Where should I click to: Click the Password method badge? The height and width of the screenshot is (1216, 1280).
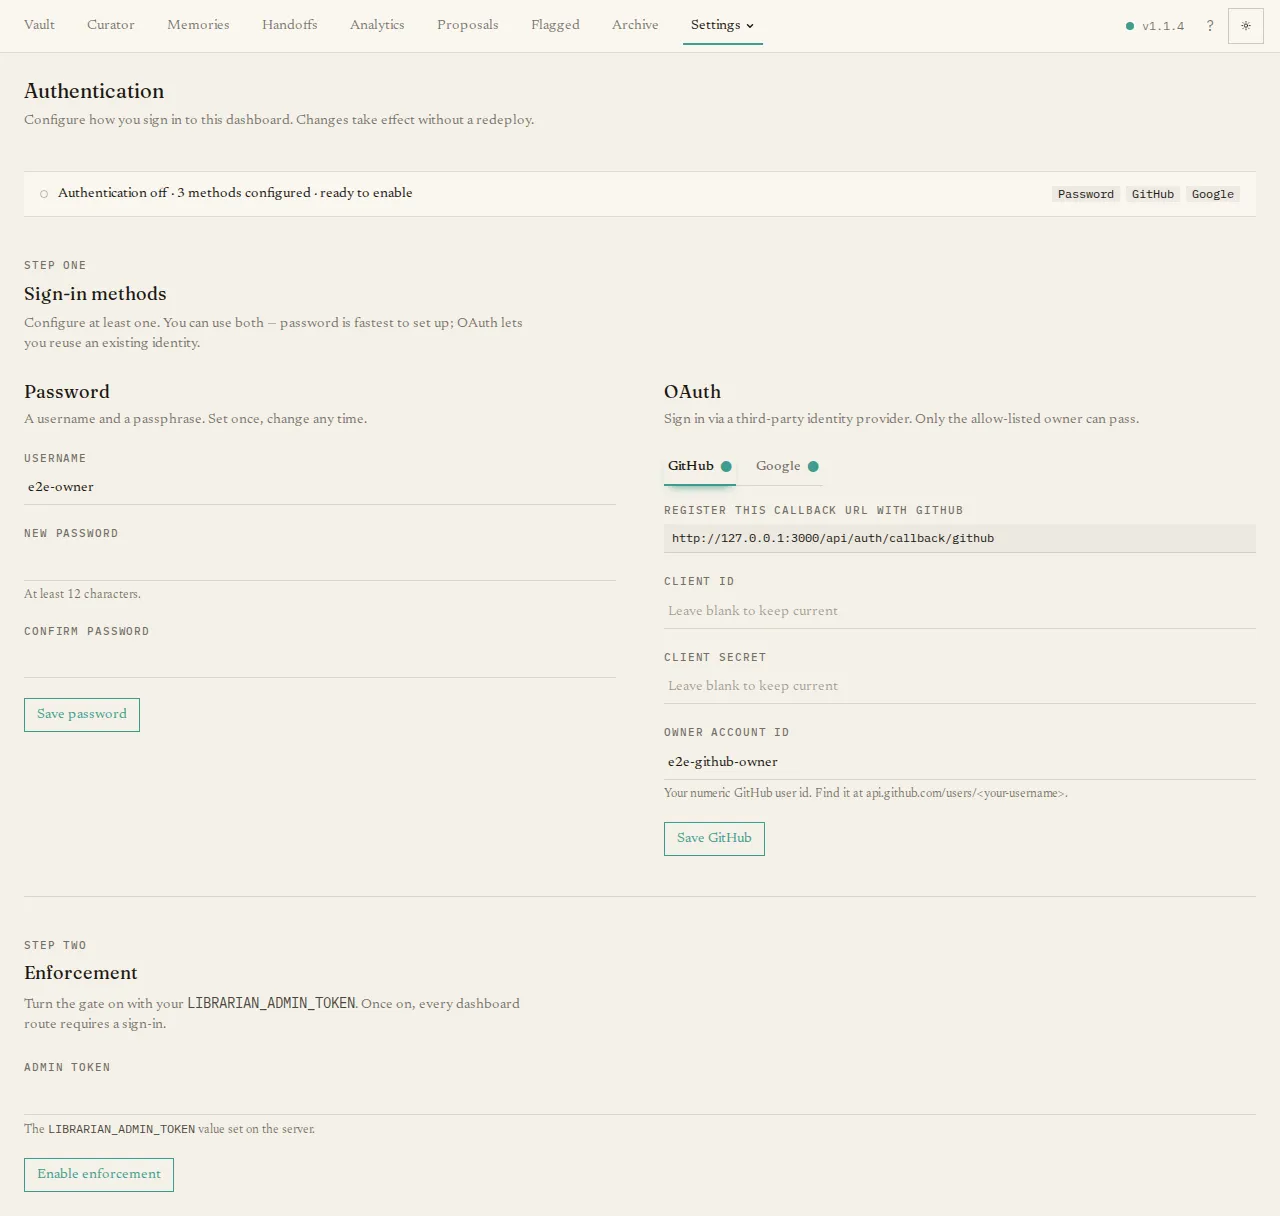1086,194
